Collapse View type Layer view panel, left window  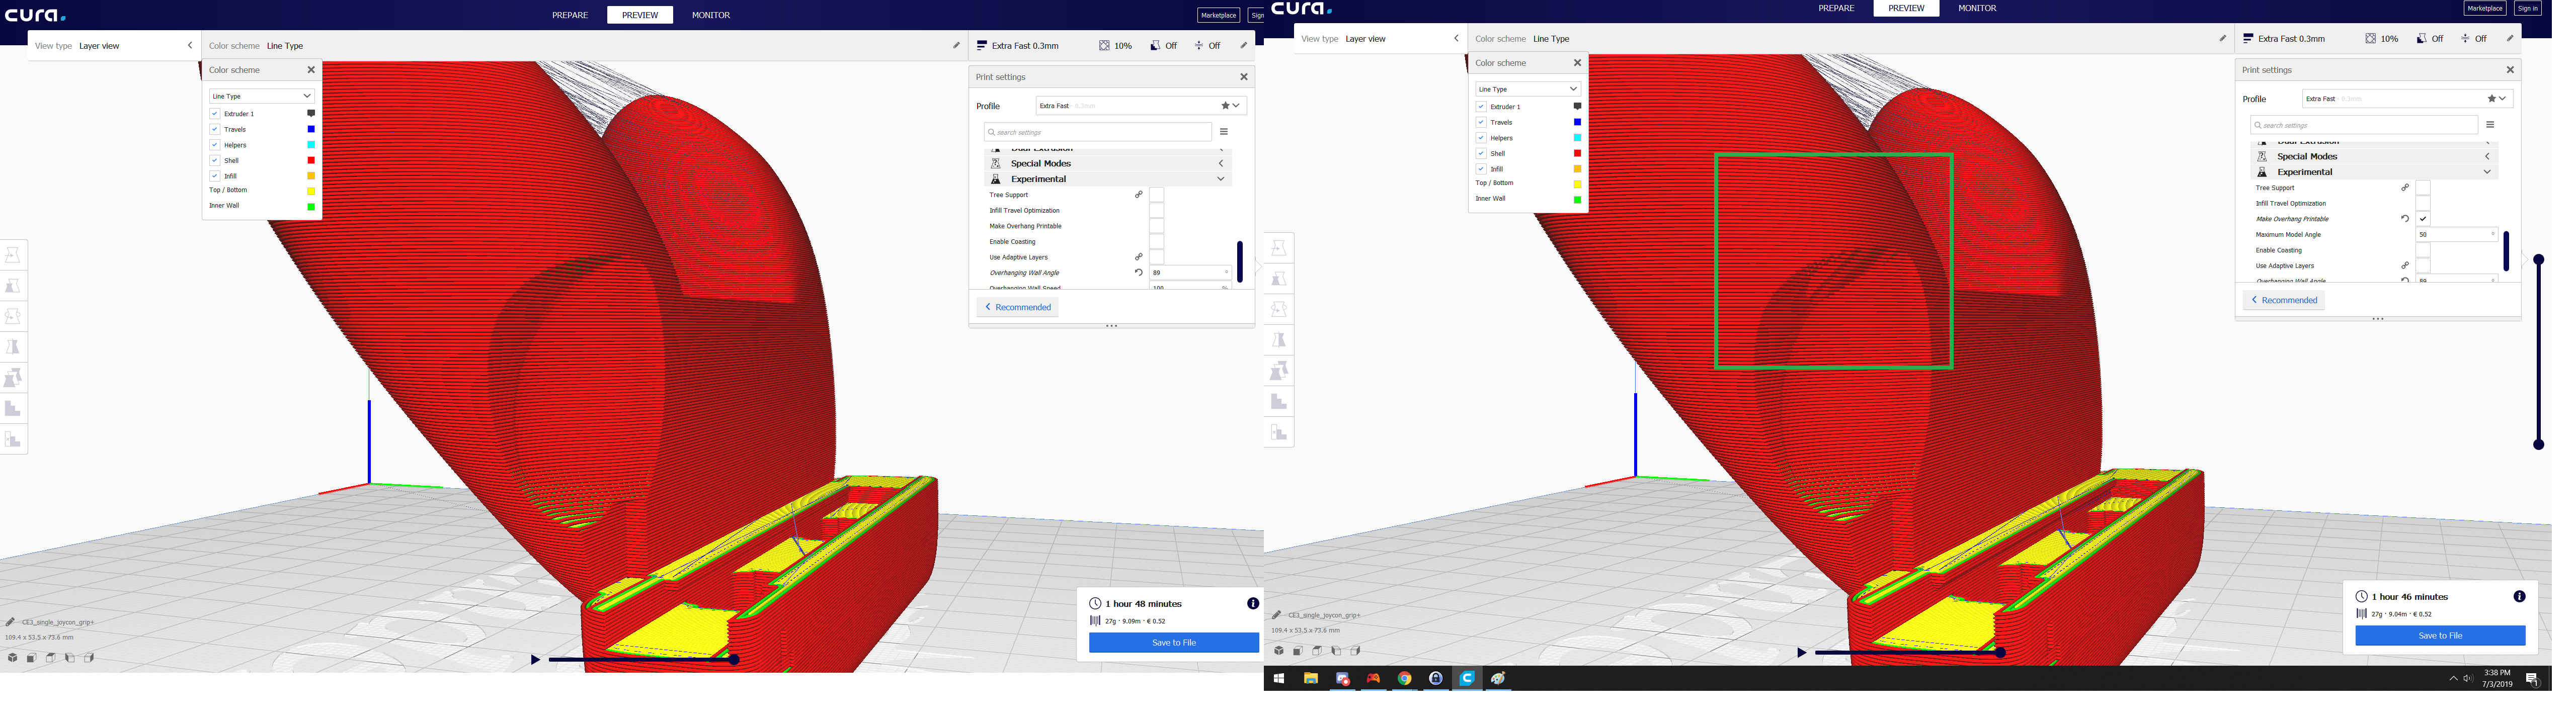[190, 45]
